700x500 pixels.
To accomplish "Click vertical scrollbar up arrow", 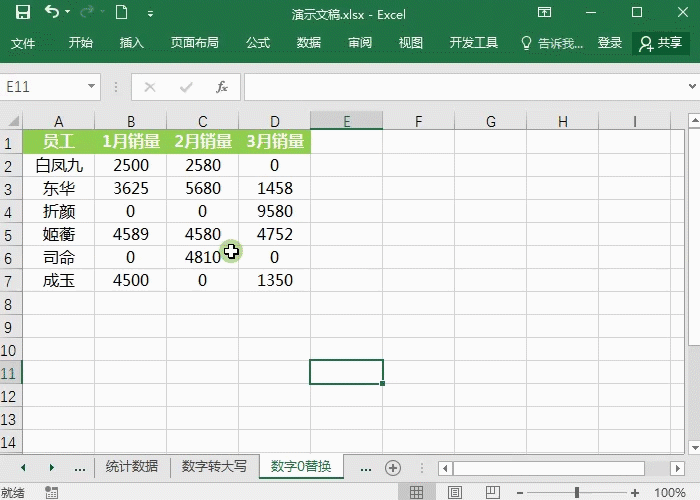I will [694, 120].
